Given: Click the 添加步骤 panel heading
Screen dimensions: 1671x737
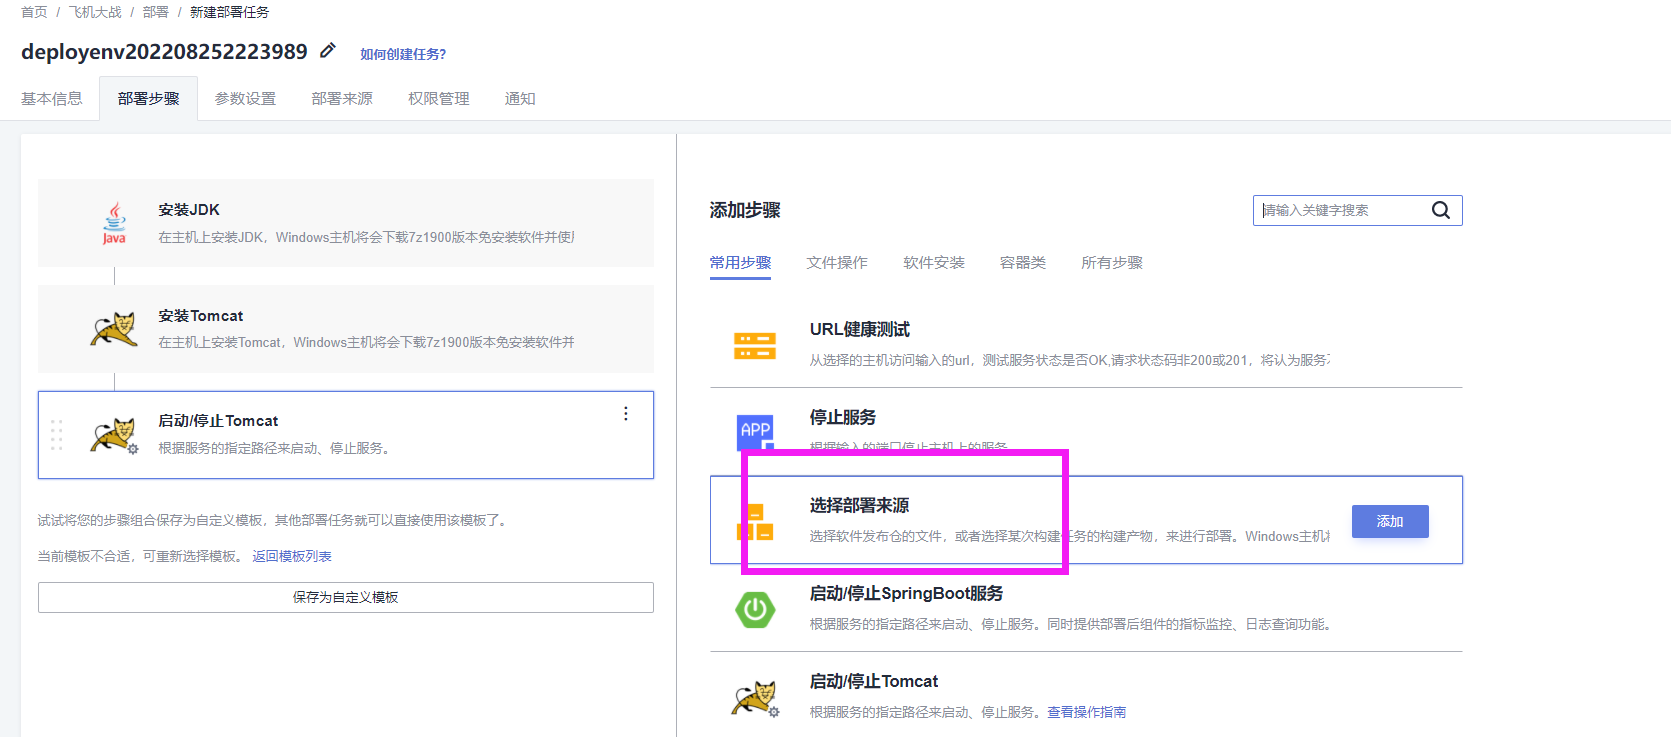Looking at the screenshot, I should (x=745, y=210).
